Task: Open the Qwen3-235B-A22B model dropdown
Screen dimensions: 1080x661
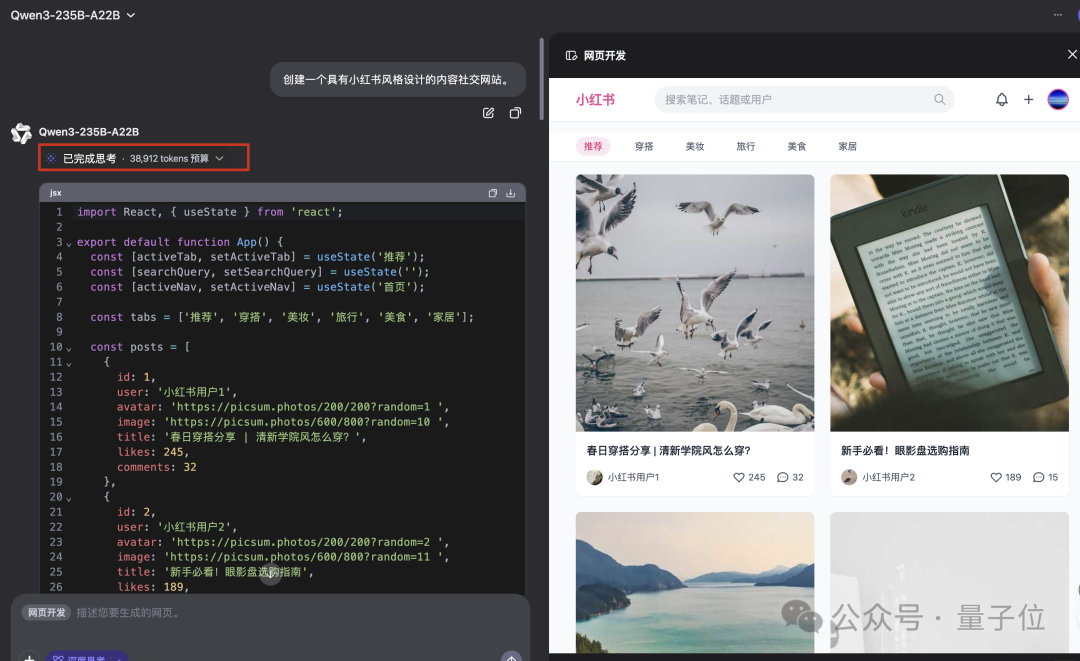Action: coord(73,15)
